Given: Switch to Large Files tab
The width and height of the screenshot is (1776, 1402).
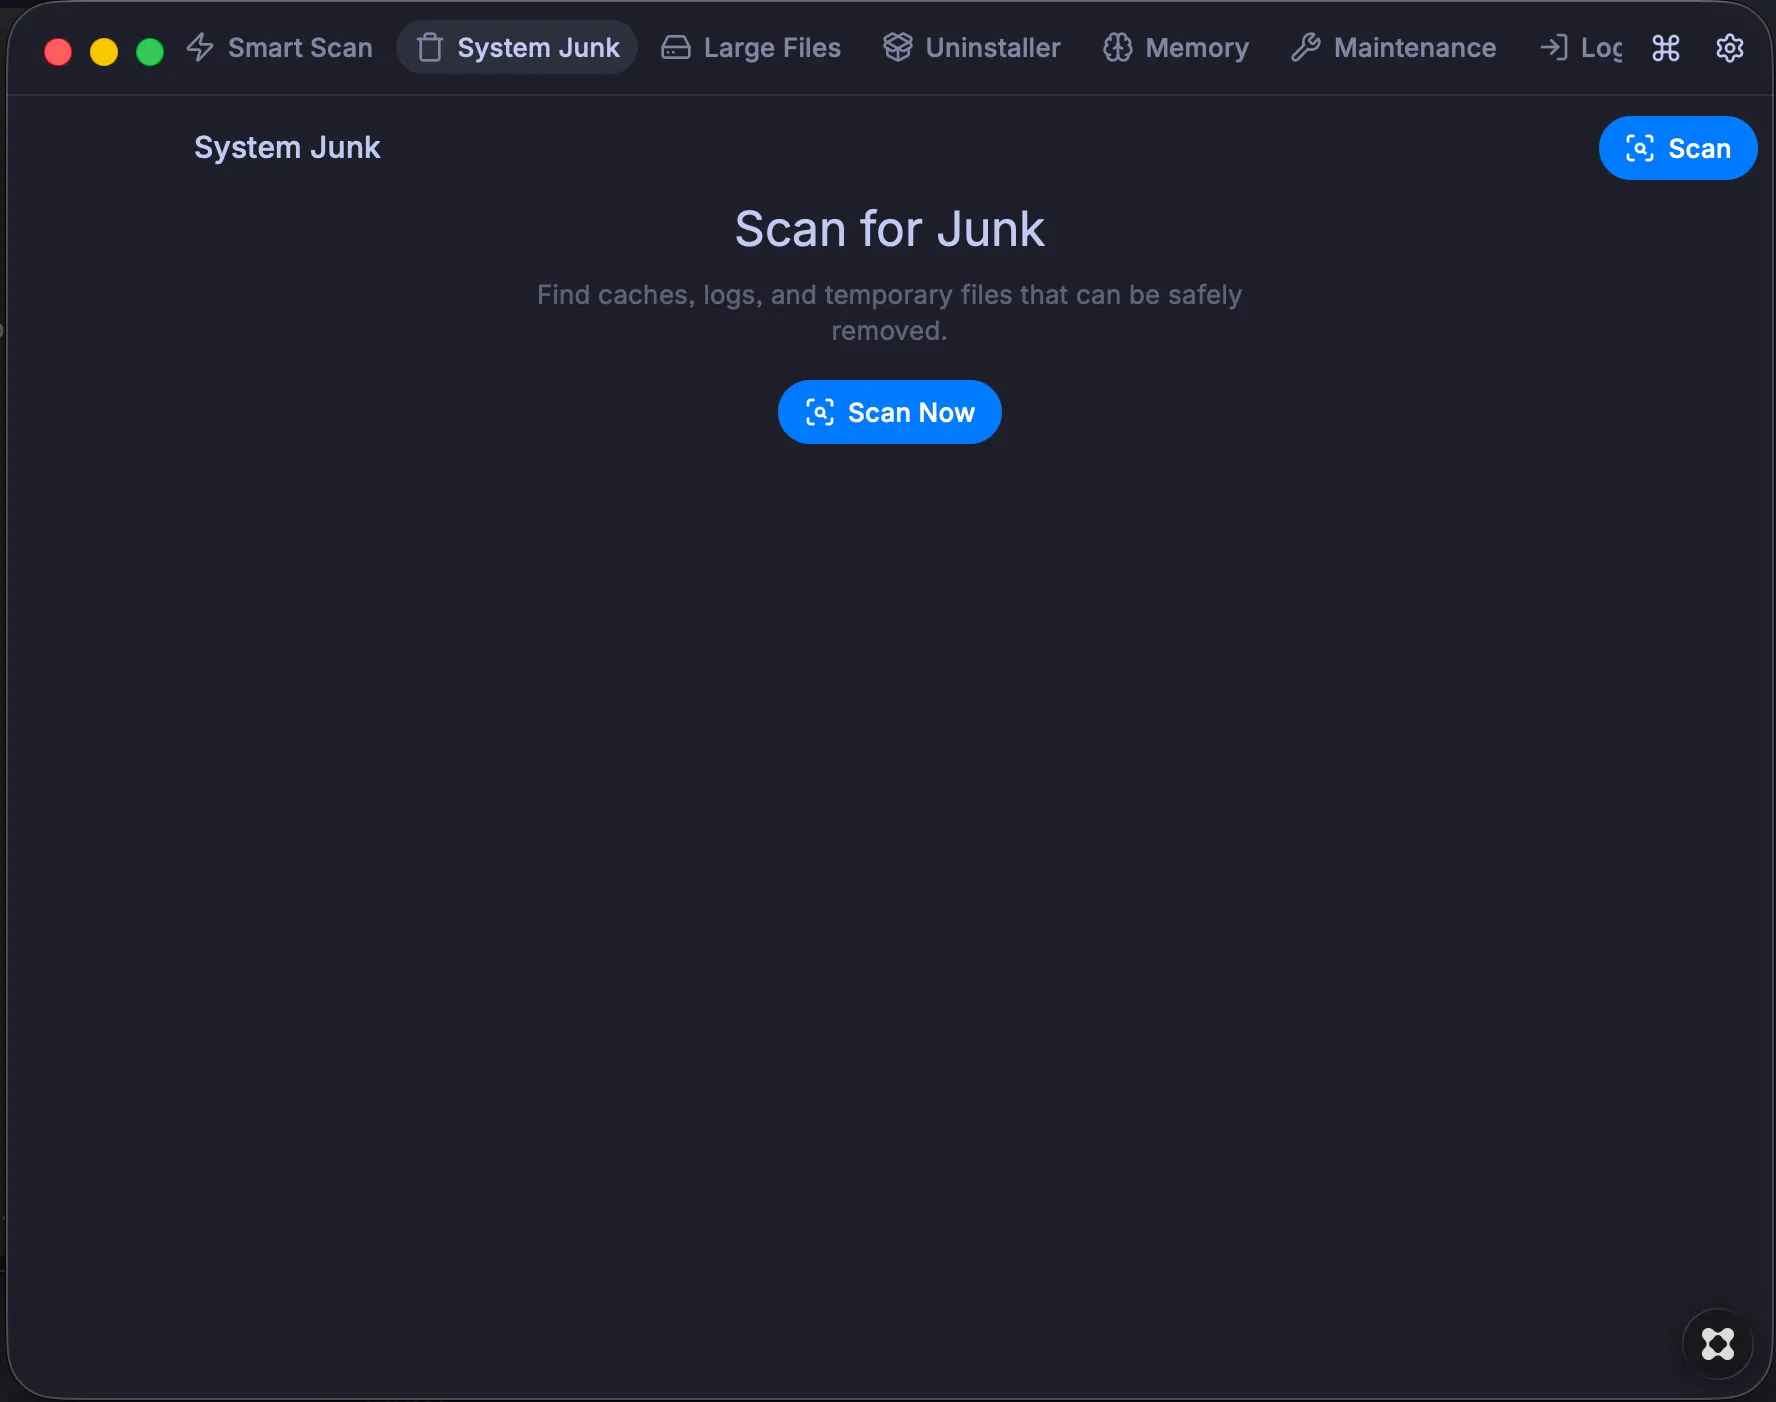Looking at the screenshot, I should click(x=751, y=48).
